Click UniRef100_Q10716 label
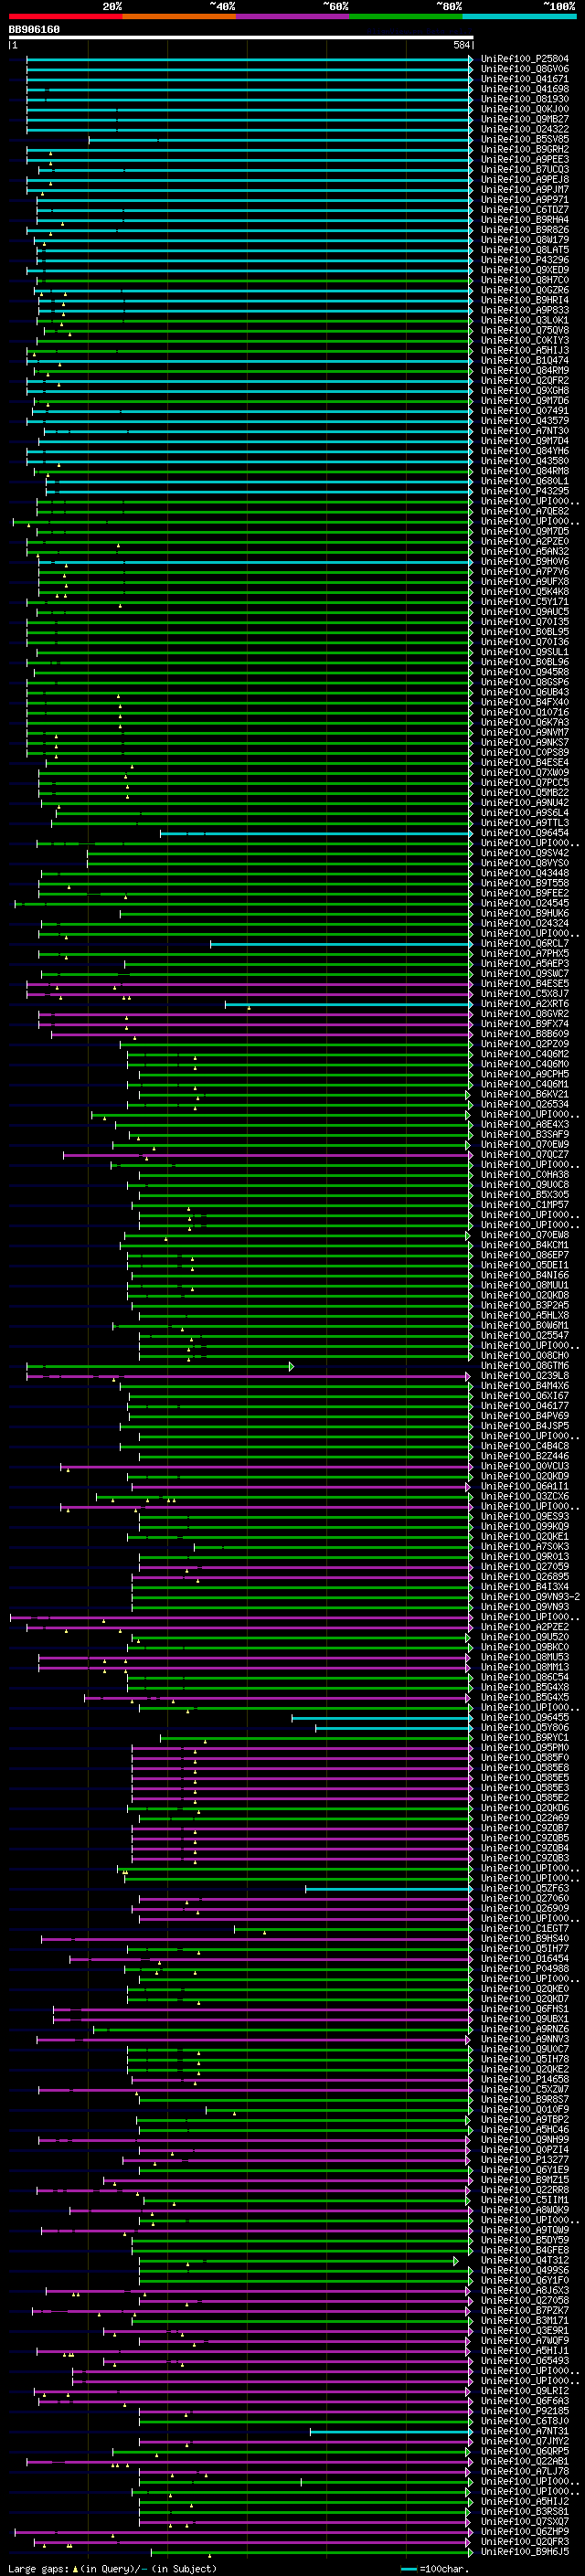 click(x=525, y=712)
